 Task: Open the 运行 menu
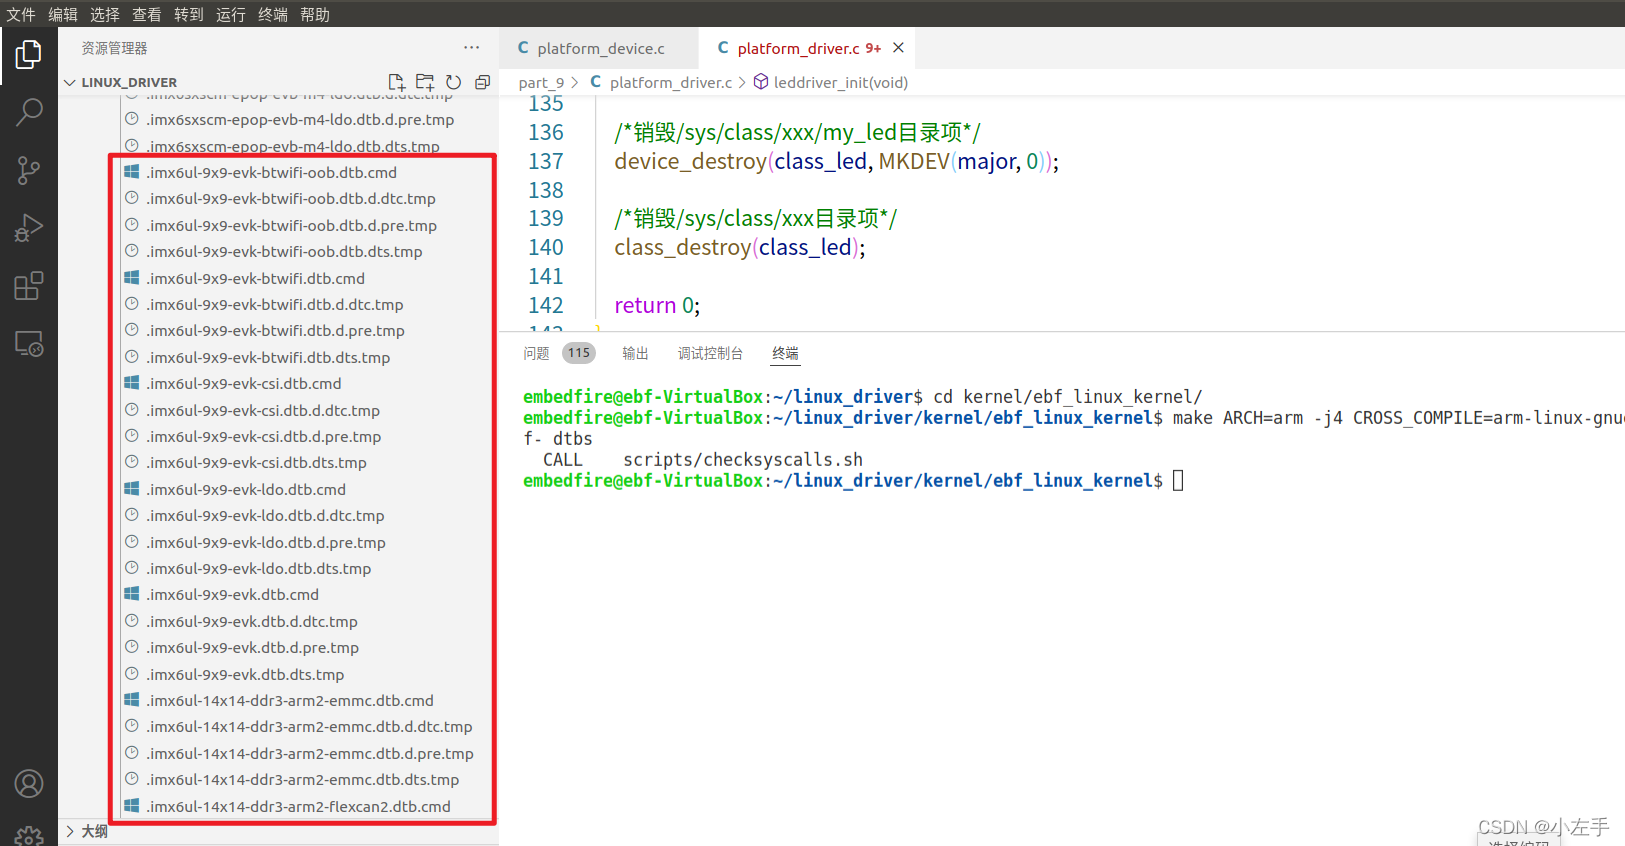click(x=231, y=14)
